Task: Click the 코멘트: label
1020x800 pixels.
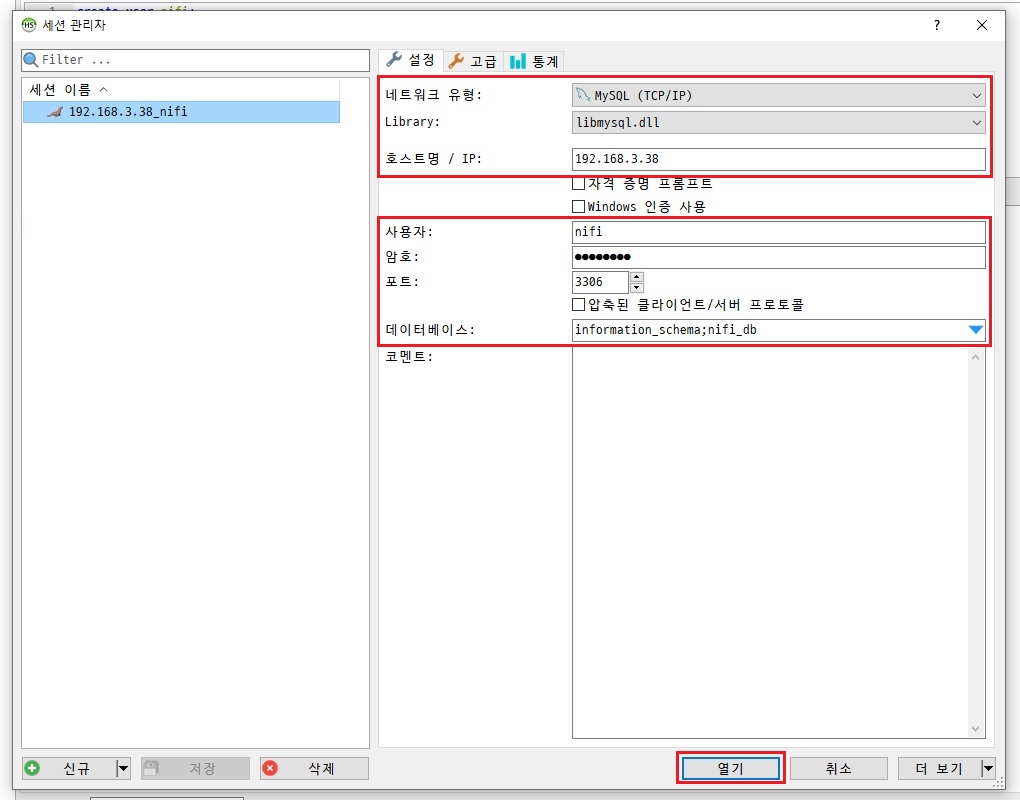Action: point(409,356)
